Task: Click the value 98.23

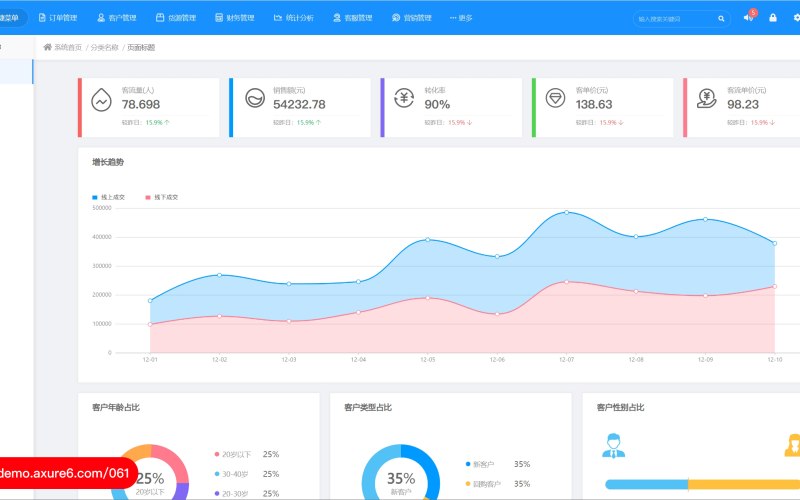Action: (743, 105)
